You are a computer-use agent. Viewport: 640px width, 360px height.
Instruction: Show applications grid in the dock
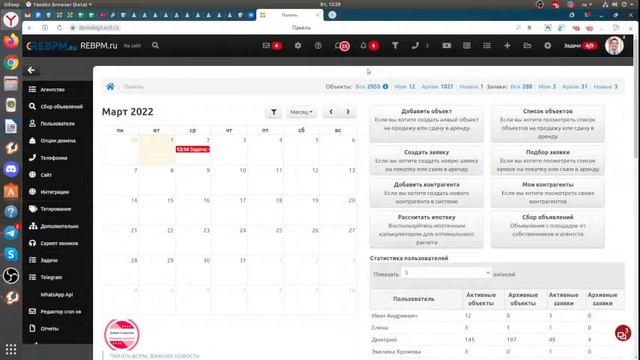click(11, 349)
